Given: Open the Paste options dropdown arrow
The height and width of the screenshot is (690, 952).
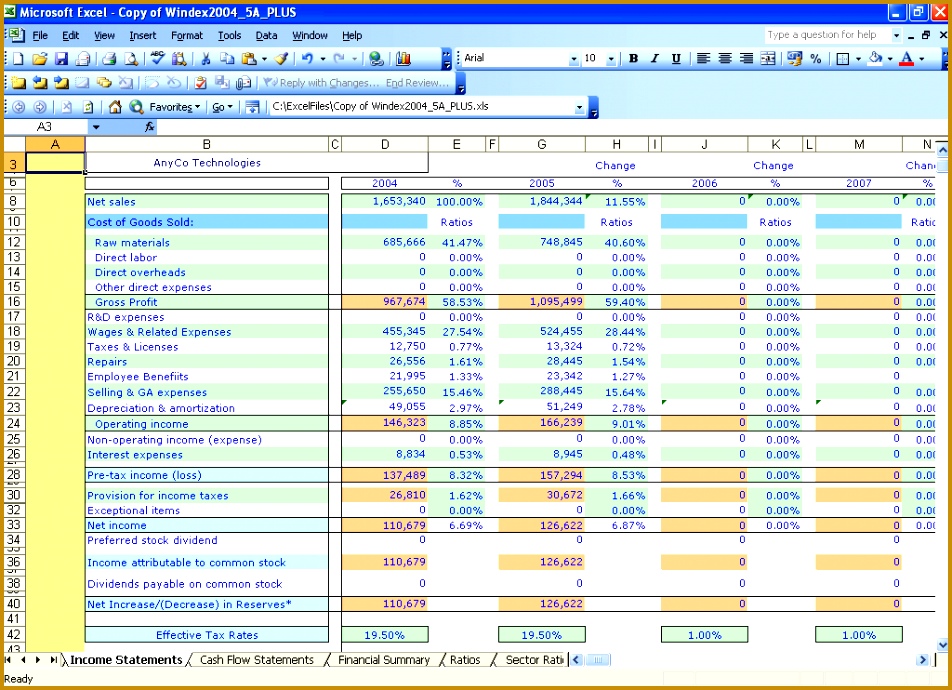Looking at the screenshot, I should click(265, 59).
